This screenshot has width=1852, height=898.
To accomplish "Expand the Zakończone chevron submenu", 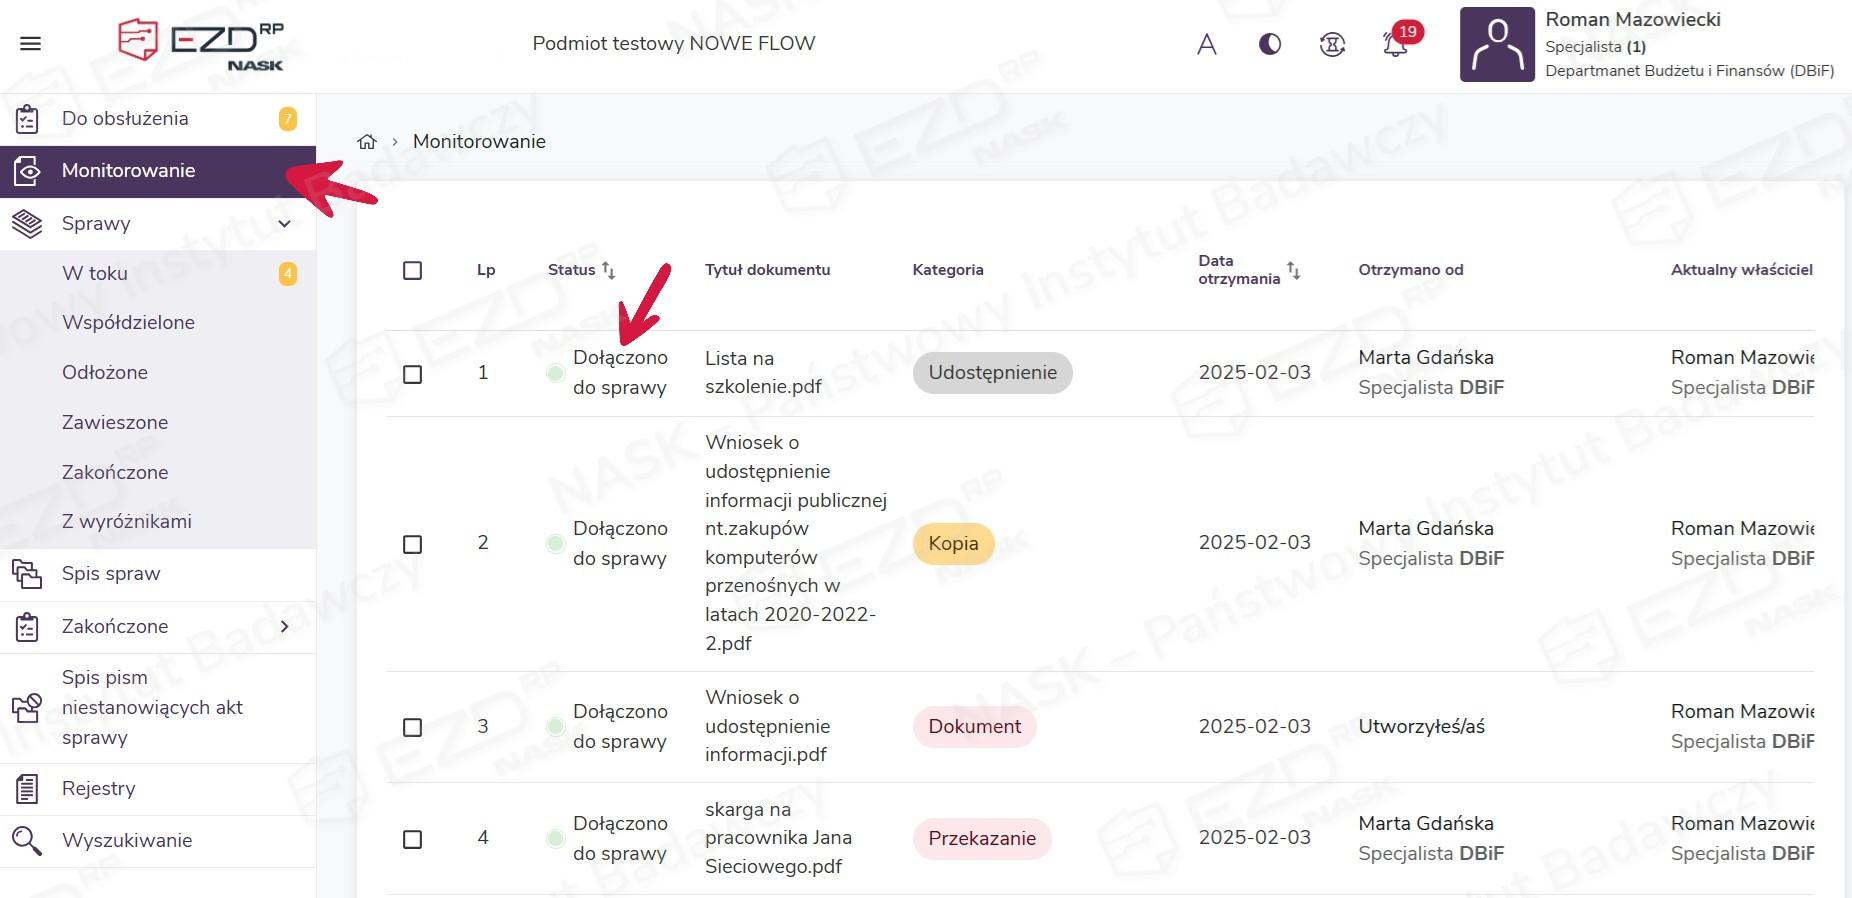I will 284,627.
